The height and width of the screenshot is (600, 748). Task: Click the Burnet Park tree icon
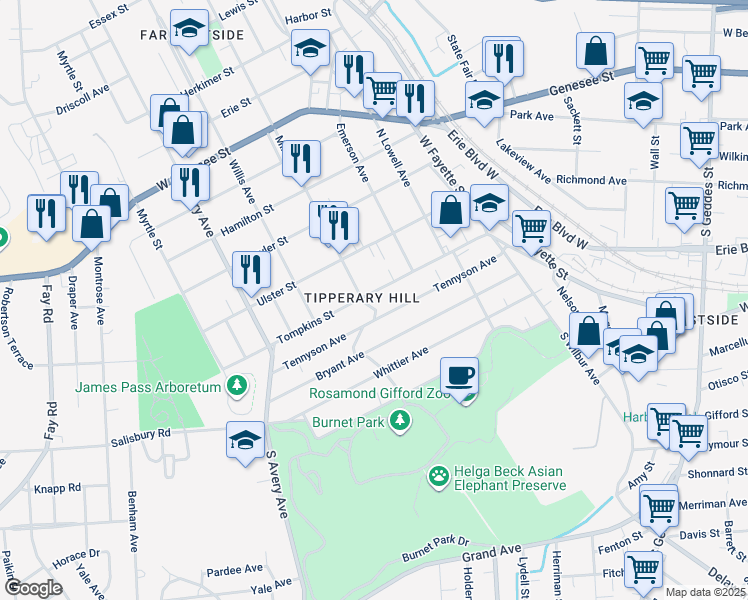coord(401,420)
